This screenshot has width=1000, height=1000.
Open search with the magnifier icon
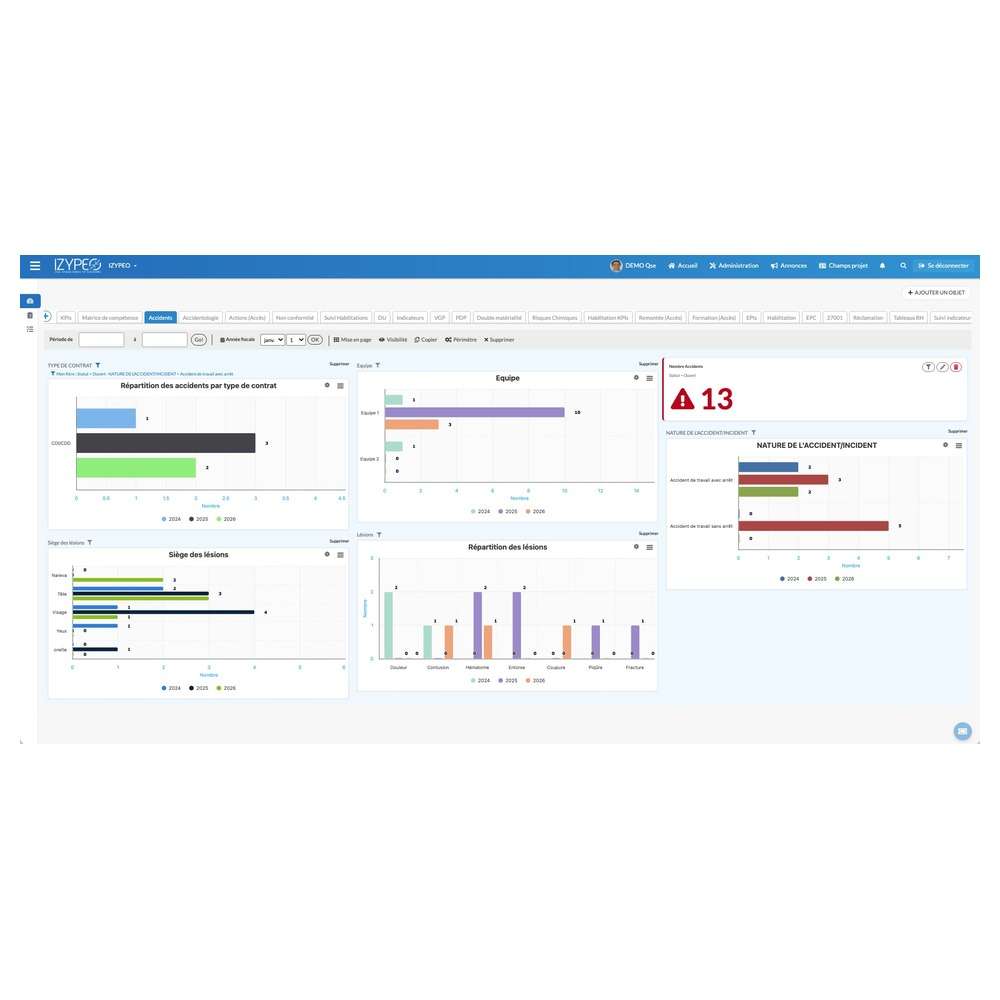(x=903, y=265)
